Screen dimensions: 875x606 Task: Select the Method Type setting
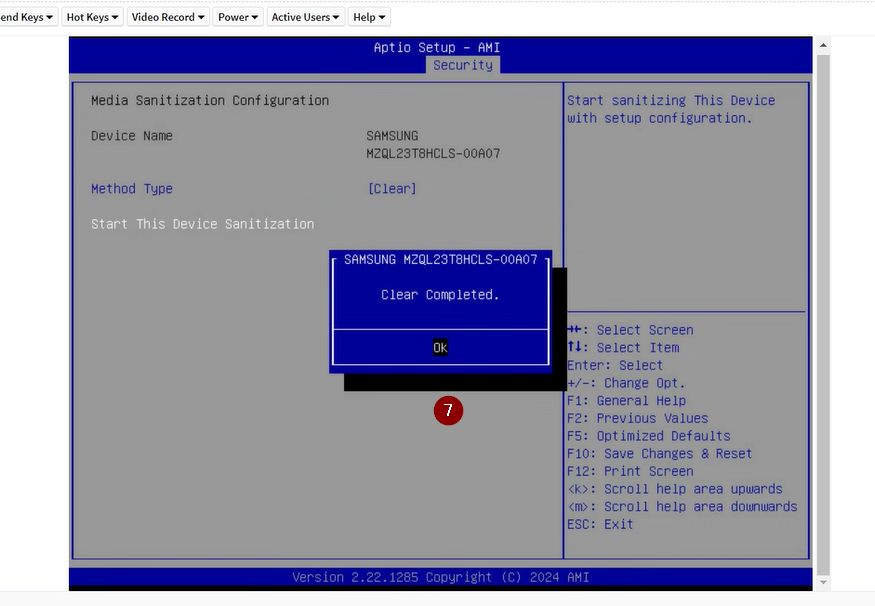pos(132,189)
